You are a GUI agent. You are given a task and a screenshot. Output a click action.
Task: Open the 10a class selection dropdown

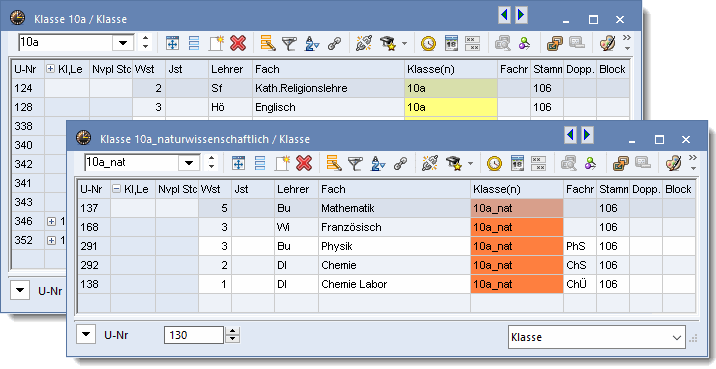pos(123,42)
